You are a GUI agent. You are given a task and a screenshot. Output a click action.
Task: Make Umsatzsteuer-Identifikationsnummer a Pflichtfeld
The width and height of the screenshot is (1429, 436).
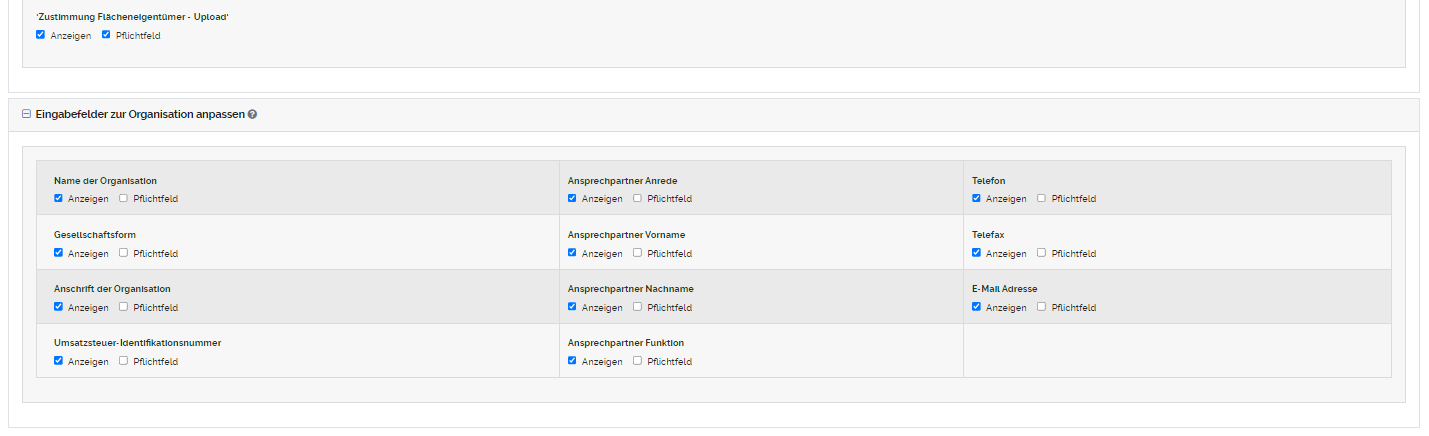point(123,360)
